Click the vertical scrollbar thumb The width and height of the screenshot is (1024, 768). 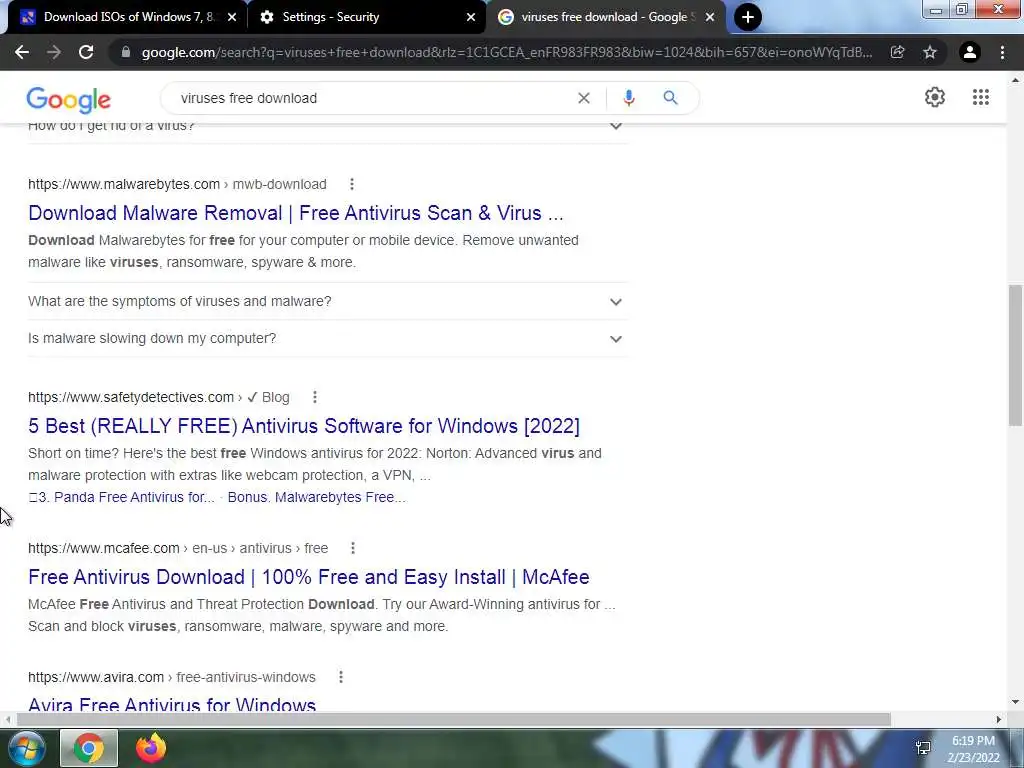[1015, 355]
